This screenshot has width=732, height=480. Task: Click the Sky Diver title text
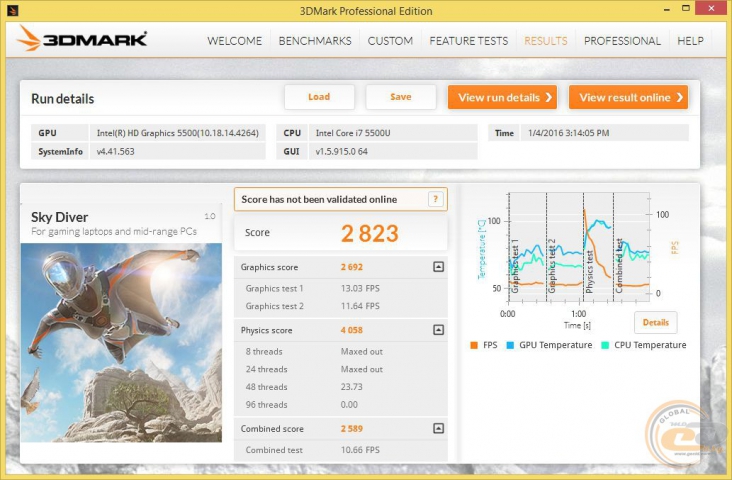(x=59, y=217)
